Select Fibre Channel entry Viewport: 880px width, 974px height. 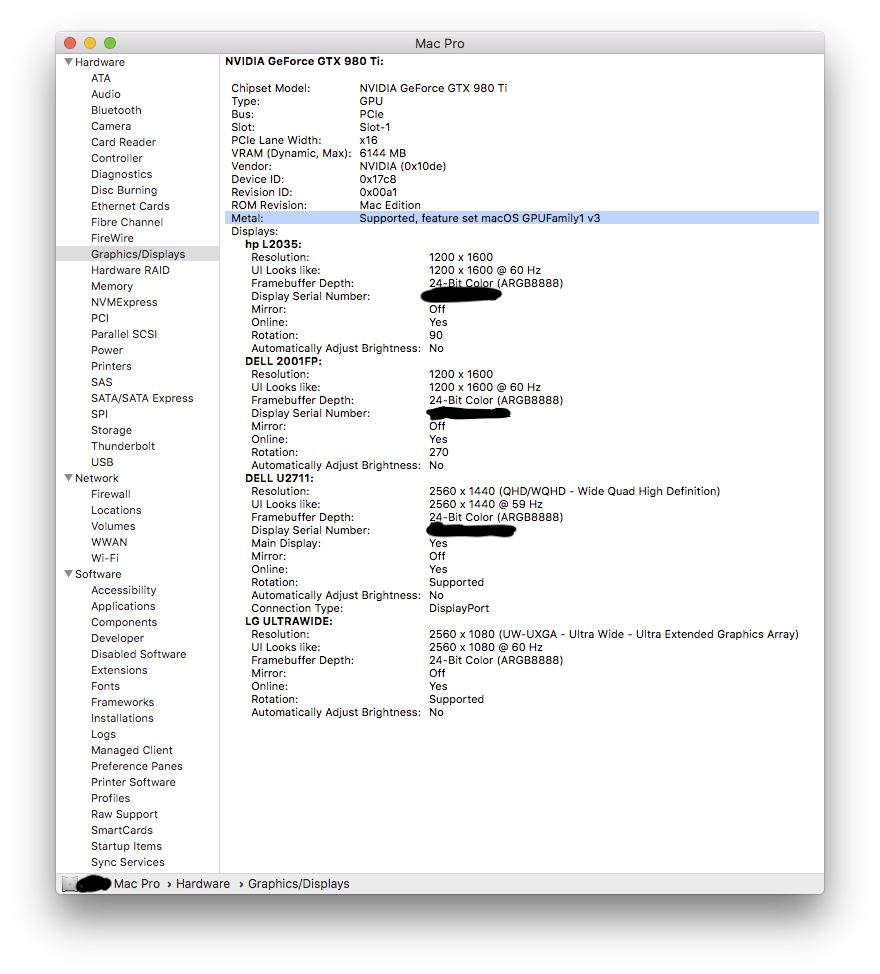pos(127,222)
